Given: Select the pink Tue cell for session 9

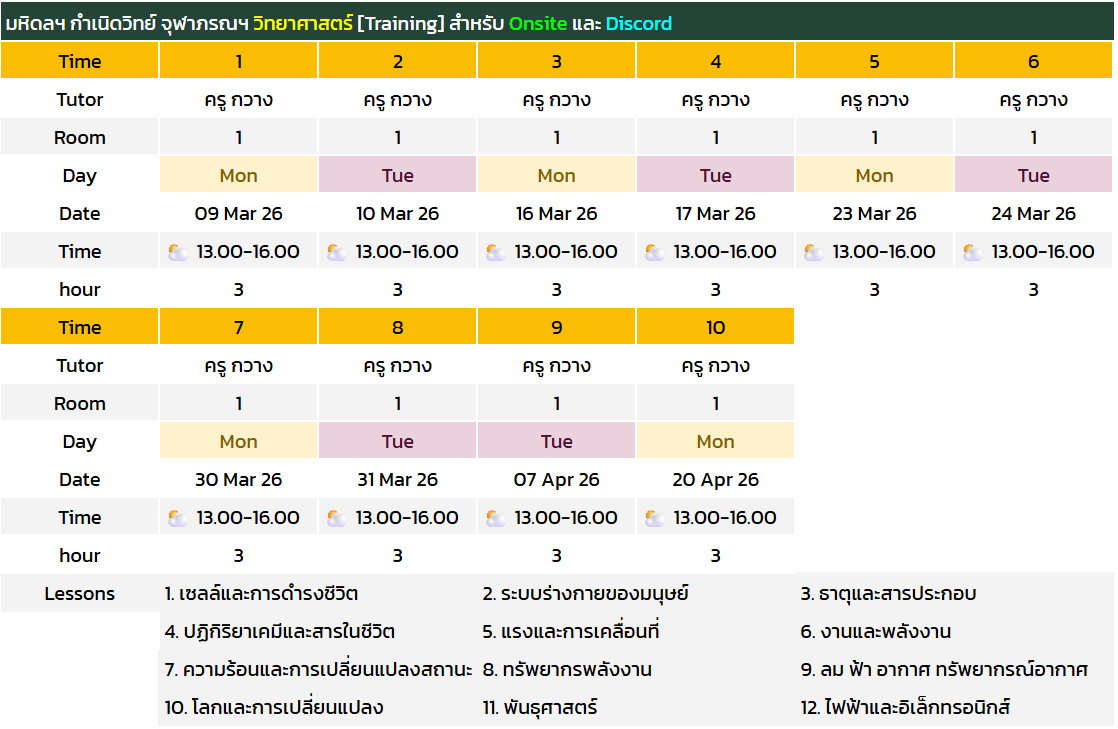Looking at the screenshot, I should 556,442.
